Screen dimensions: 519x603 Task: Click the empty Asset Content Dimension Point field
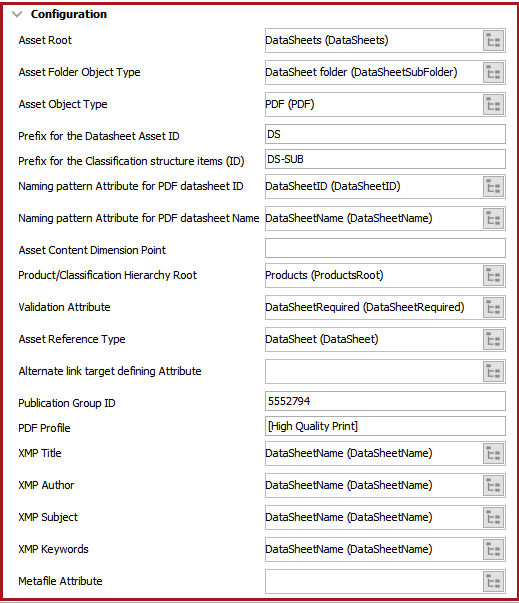385,248
